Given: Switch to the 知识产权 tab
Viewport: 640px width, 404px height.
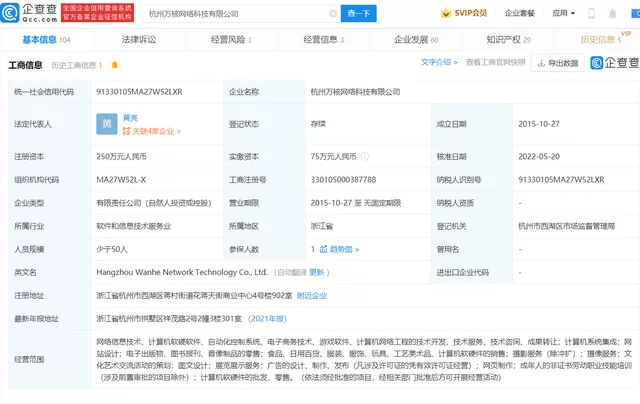Looking at the screenshot, I should pyautogui.click(x=508, y=40).
